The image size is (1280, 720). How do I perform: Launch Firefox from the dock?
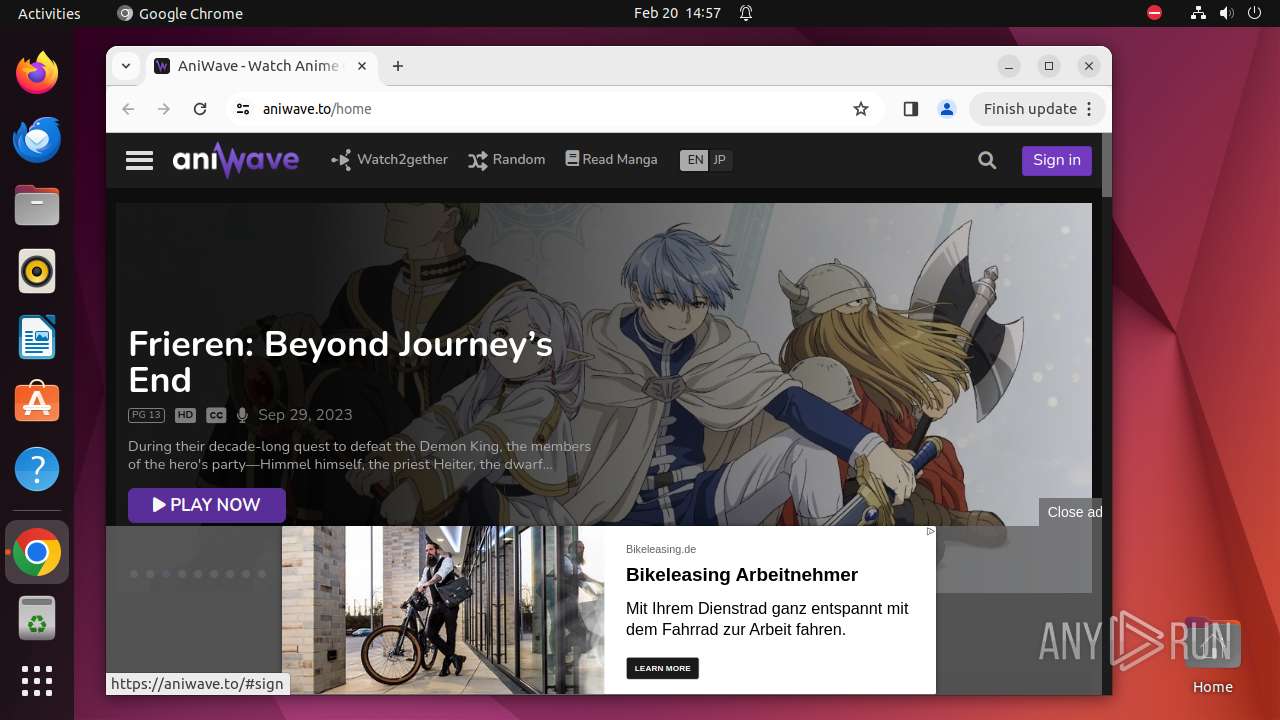[37, 73]
